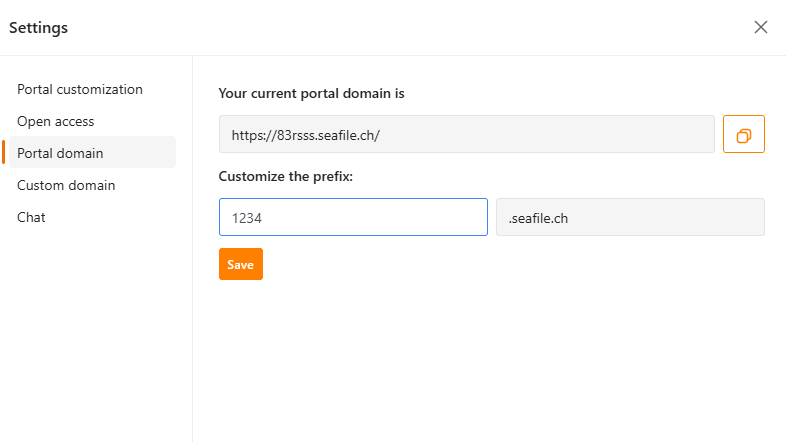Click the https://83rsss.seafile.ch/ domain field

click(467, 134)
